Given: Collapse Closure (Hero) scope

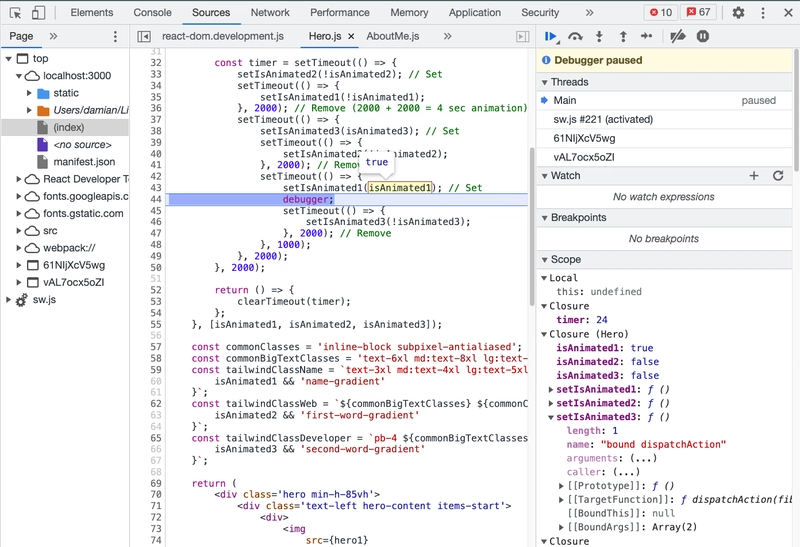Looking at the screenshot, I should point(544,334).
